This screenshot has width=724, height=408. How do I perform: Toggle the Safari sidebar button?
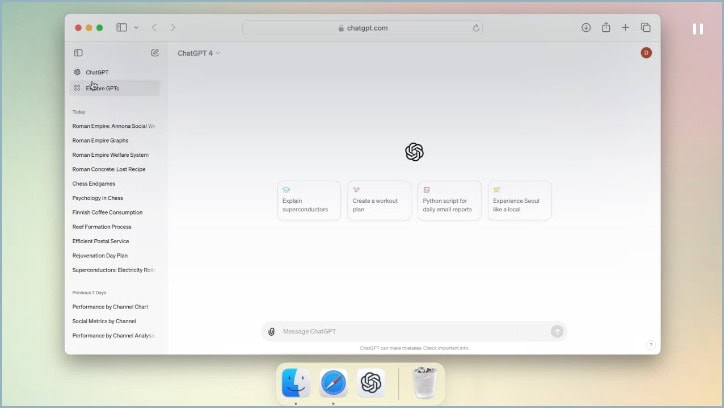121,28
